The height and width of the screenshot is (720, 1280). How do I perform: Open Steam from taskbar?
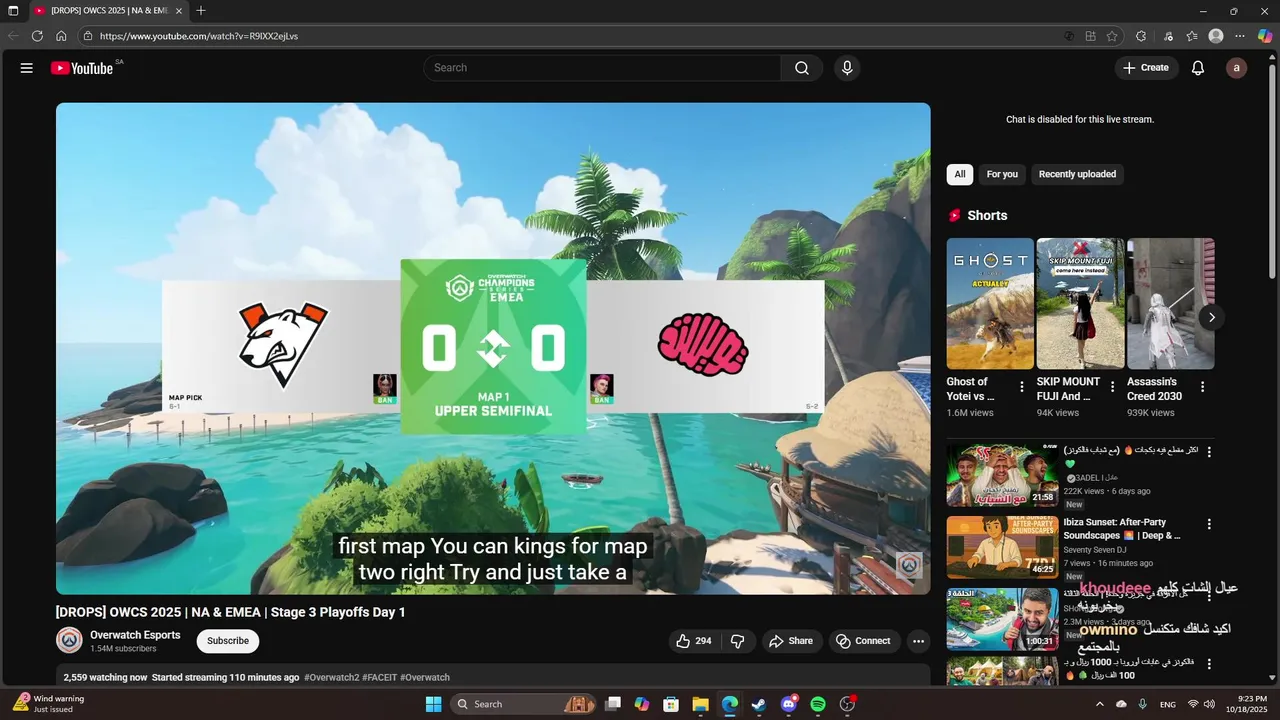[759, 704]
